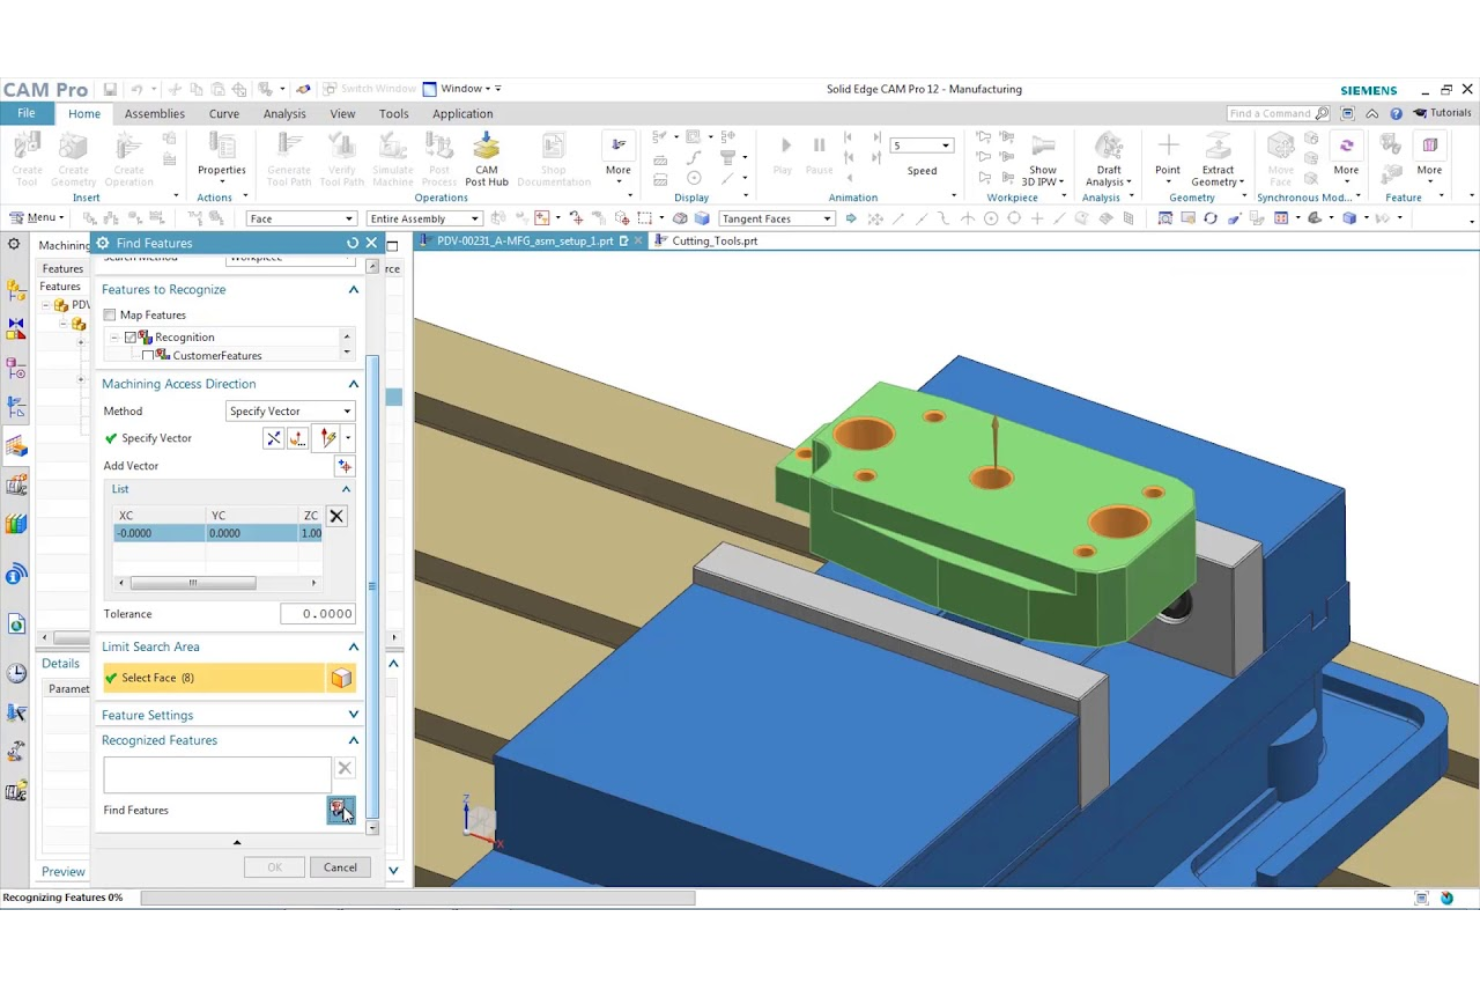Open the animation Speed dropdown
Image resolution: width=1480 pixels, height=987 pixels.
coord(921,146)
